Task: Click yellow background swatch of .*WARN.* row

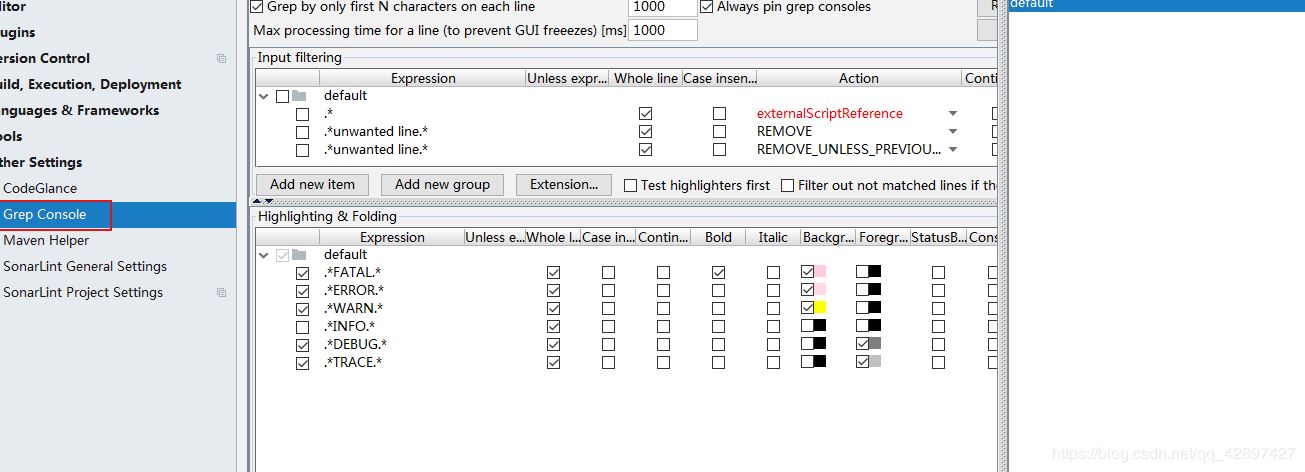Action: click(x=820, y=309)
